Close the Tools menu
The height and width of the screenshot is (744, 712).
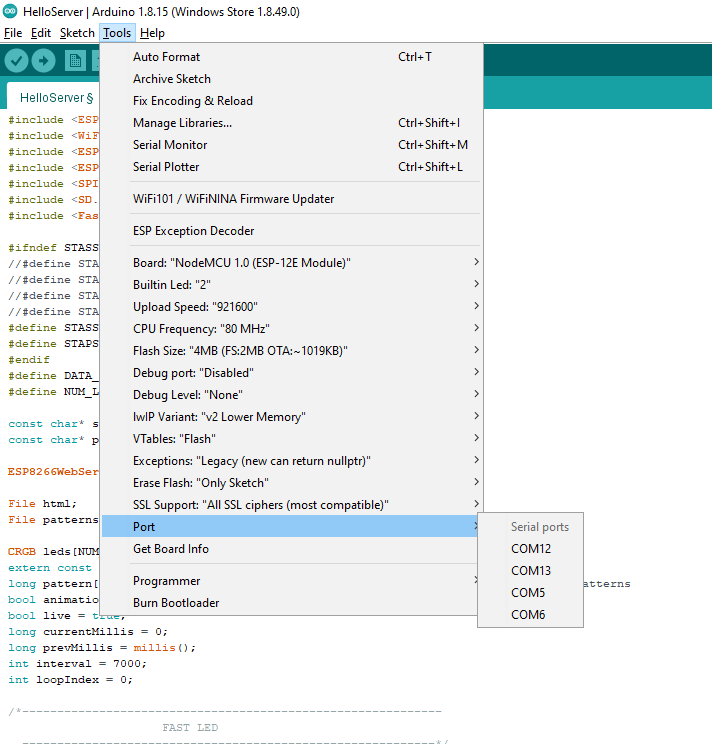(117, 33)
